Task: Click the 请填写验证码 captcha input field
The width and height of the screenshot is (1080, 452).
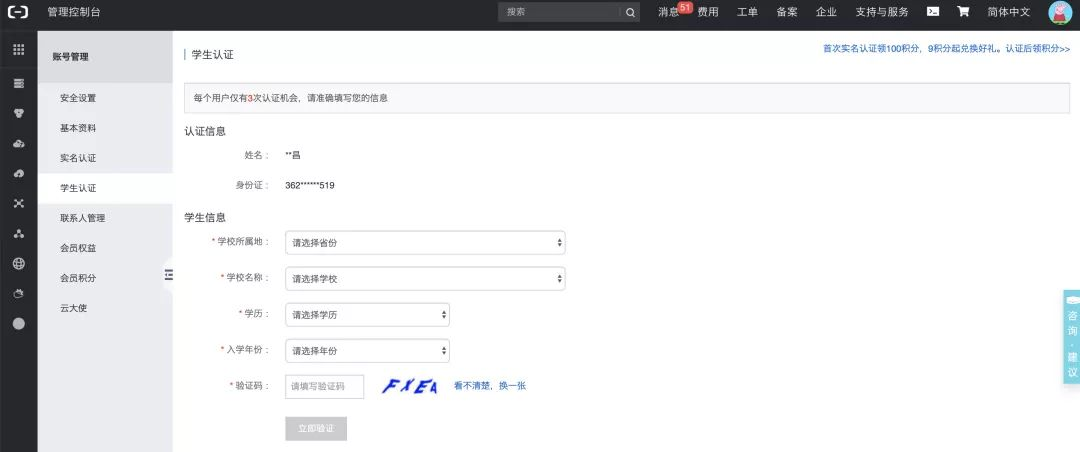Action: pos(324,387)
